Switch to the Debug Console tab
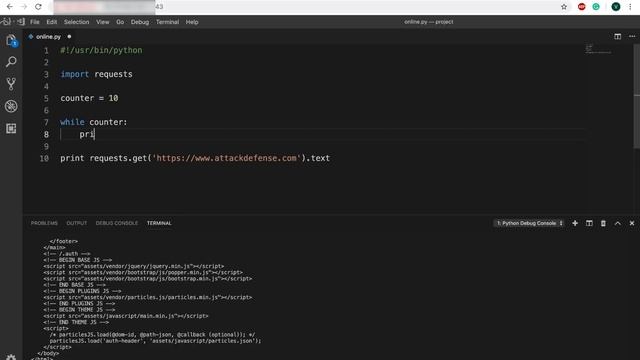Image resolution: width=640 pixels, height=360 pixels. click(117, 223)
